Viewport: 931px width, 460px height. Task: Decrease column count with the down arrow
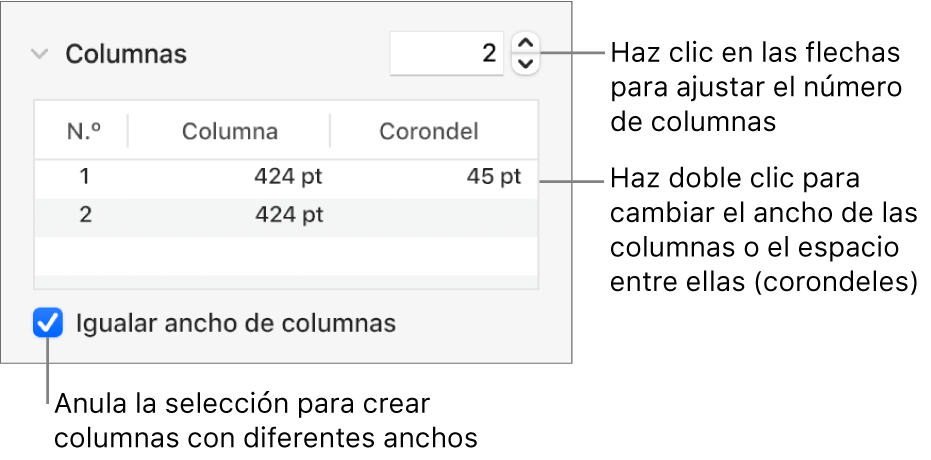525,64
